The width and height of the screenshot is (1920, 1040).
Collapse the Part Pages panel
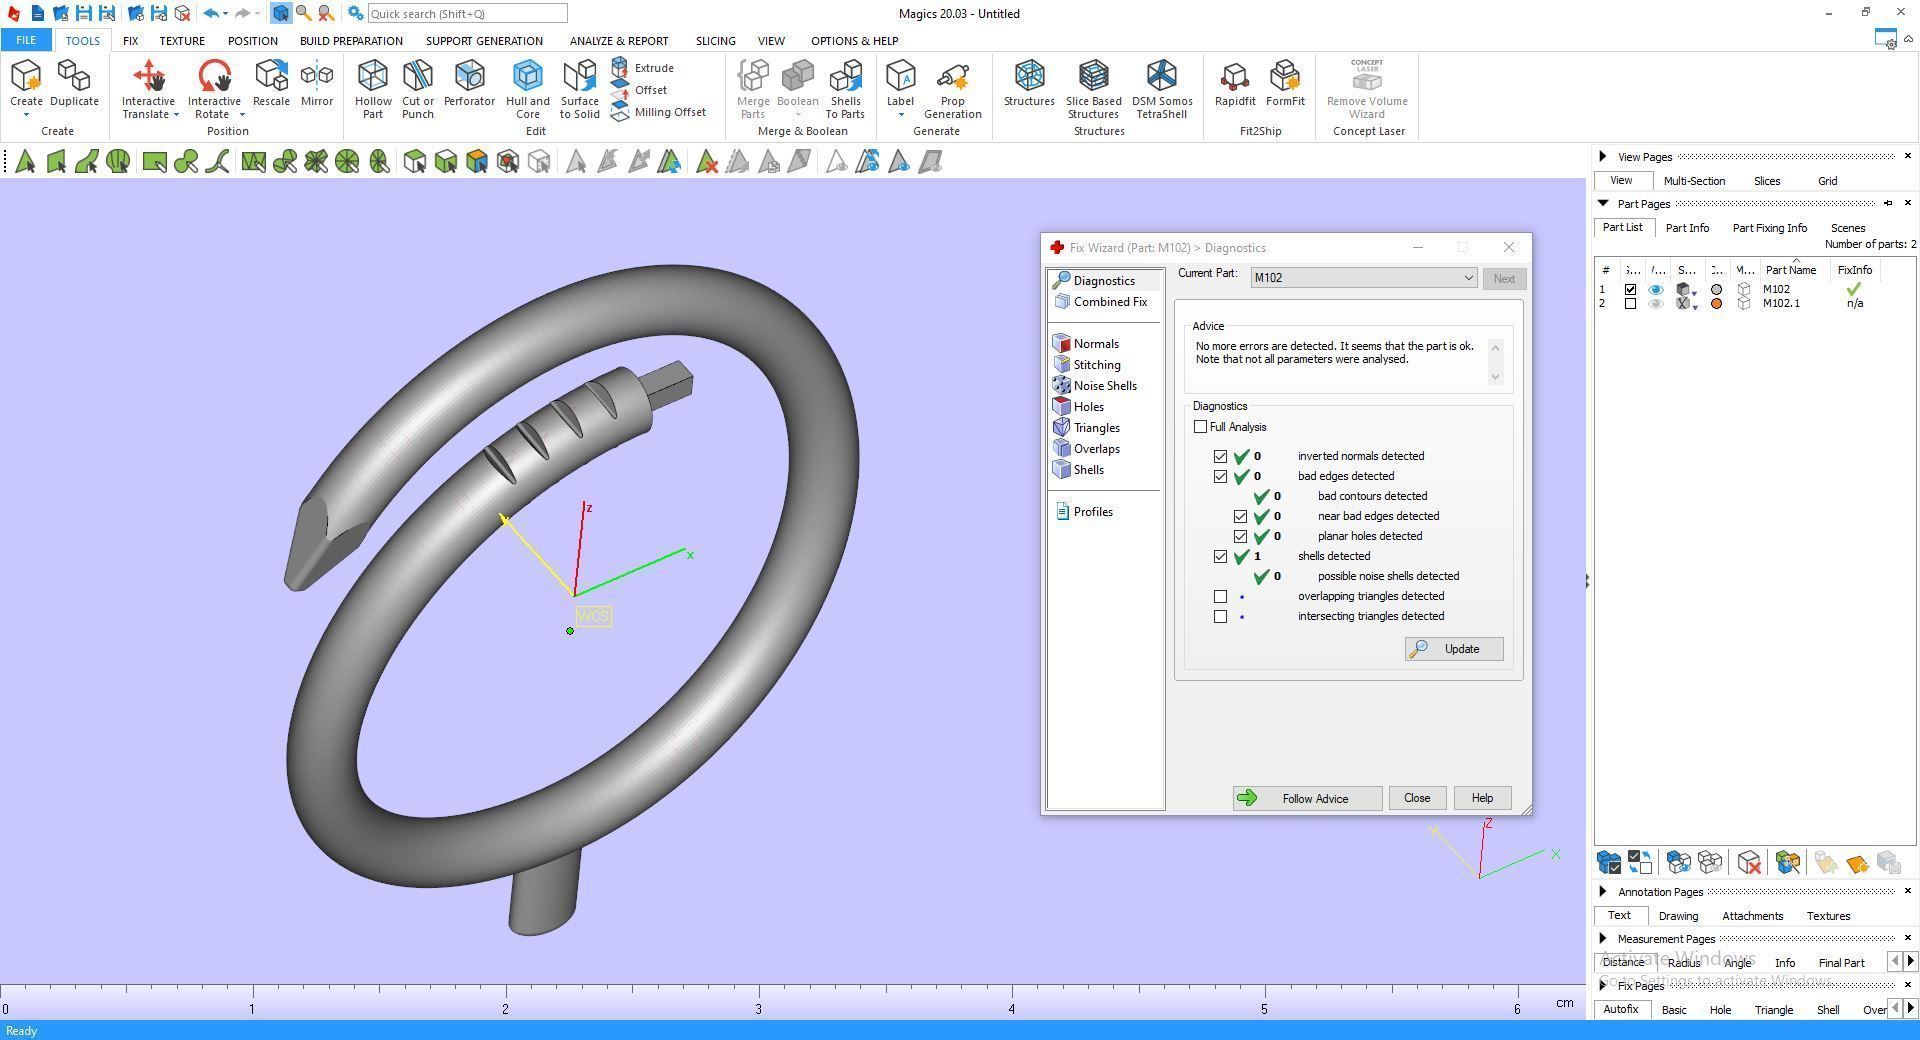click(1603, 203)
